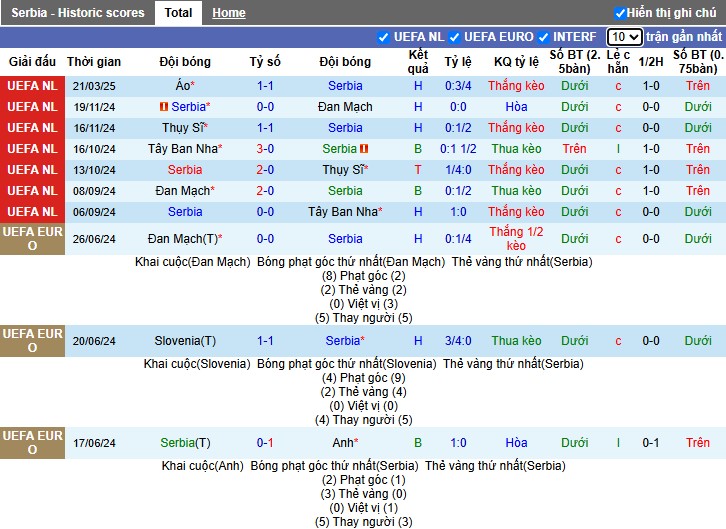Click the (3) Thẻ vàng (0) statistic
Viewport: 726px width, 529px height.
[x=363, y=494]
